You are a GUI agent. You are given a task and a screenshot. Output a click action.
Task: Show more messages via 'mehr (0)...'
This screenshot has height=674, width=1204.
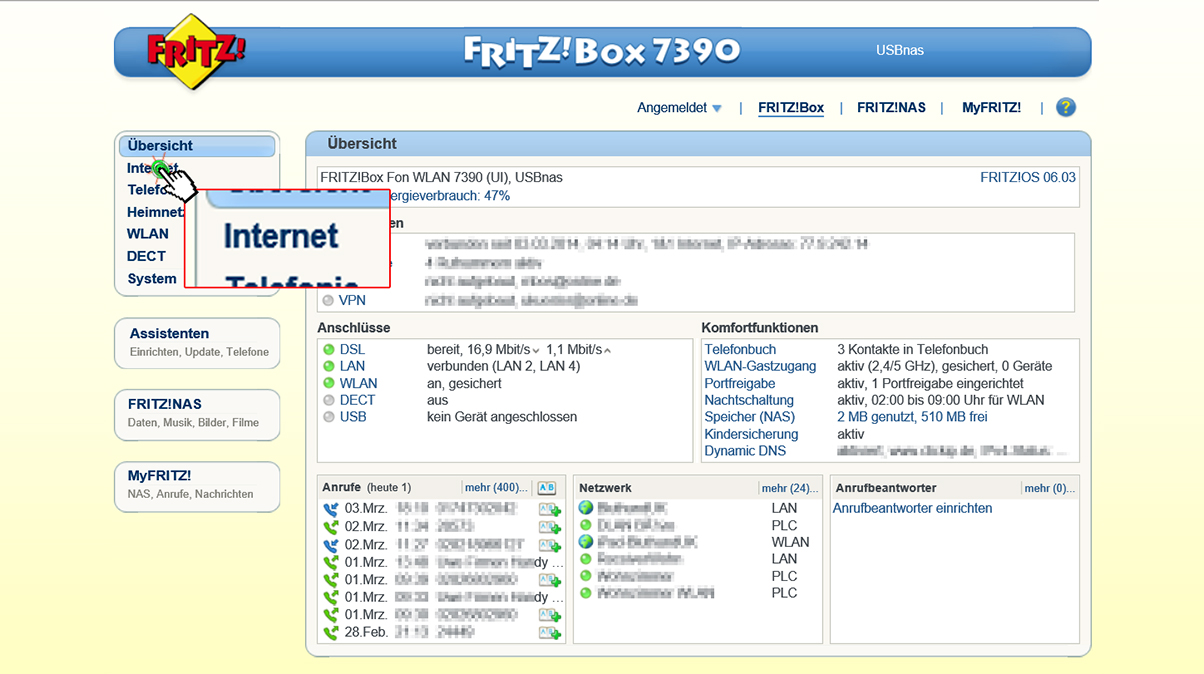pos(1049,488)
